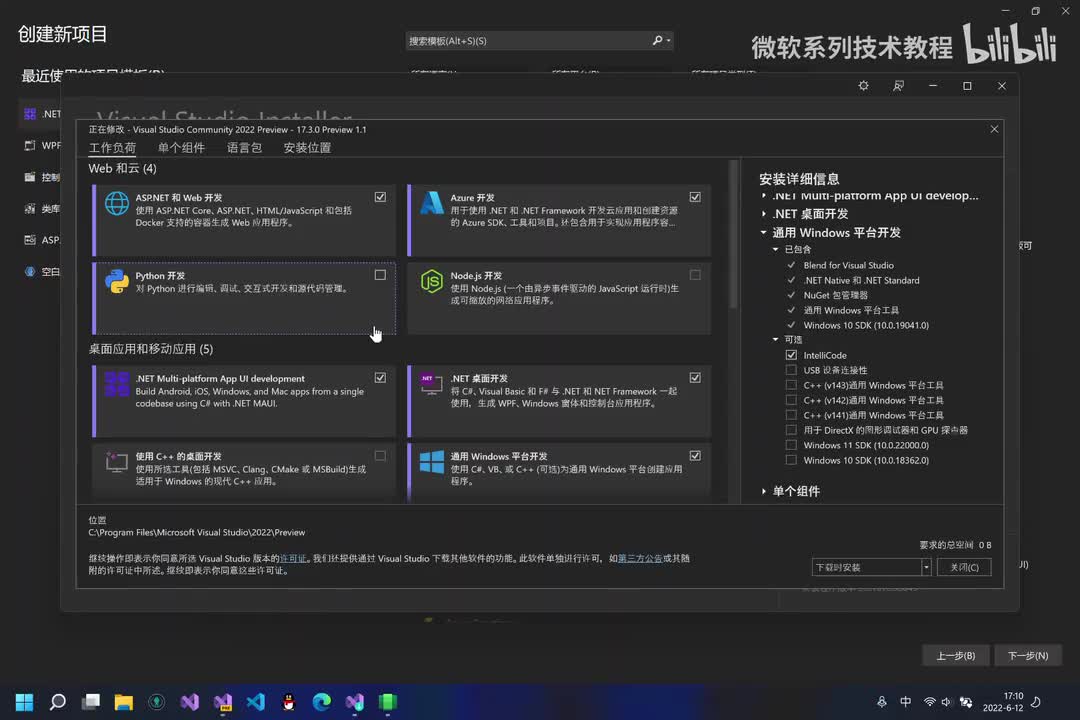Screen dimensions: 1080x720
Task: Open Visual Studio Preview taskbar icon
Action: coord(222,702)
